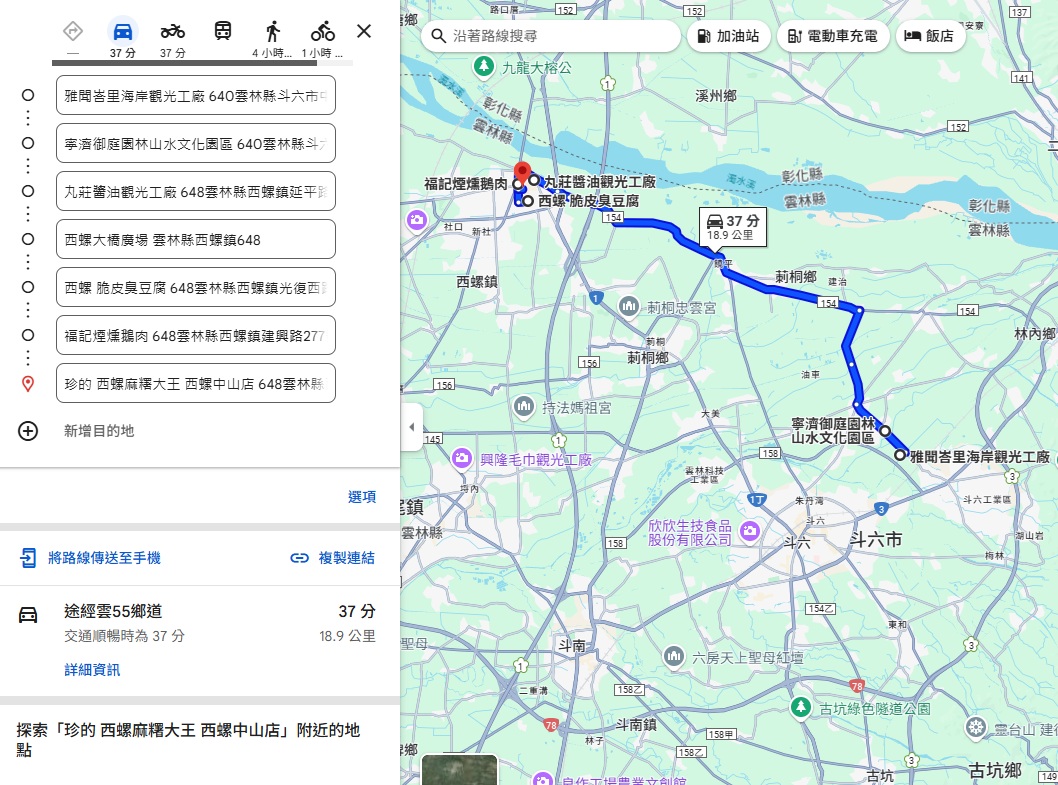Click the magnifier icon in route search box
Viewport: 1058px width, 785px height.
tap(439, 36)
